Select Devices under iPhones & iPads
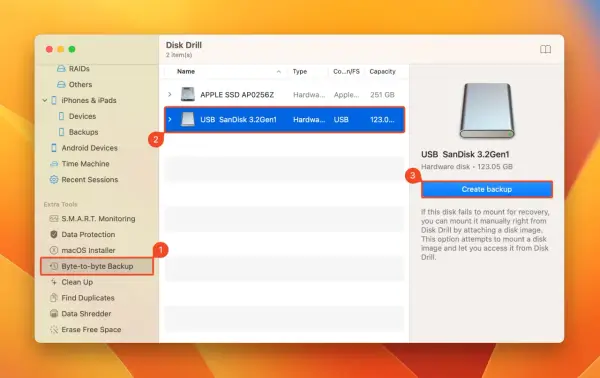 82,116
